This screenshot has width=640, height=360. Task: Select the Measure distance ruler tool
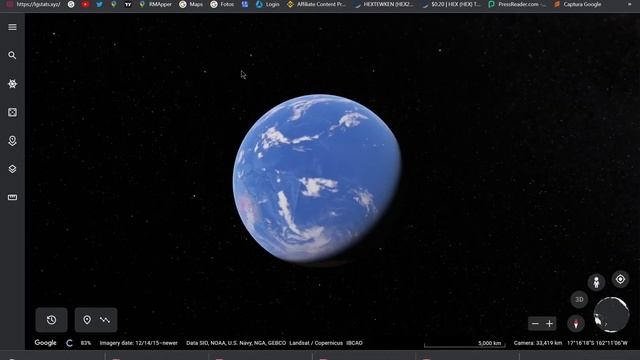(x=12, y=197)
